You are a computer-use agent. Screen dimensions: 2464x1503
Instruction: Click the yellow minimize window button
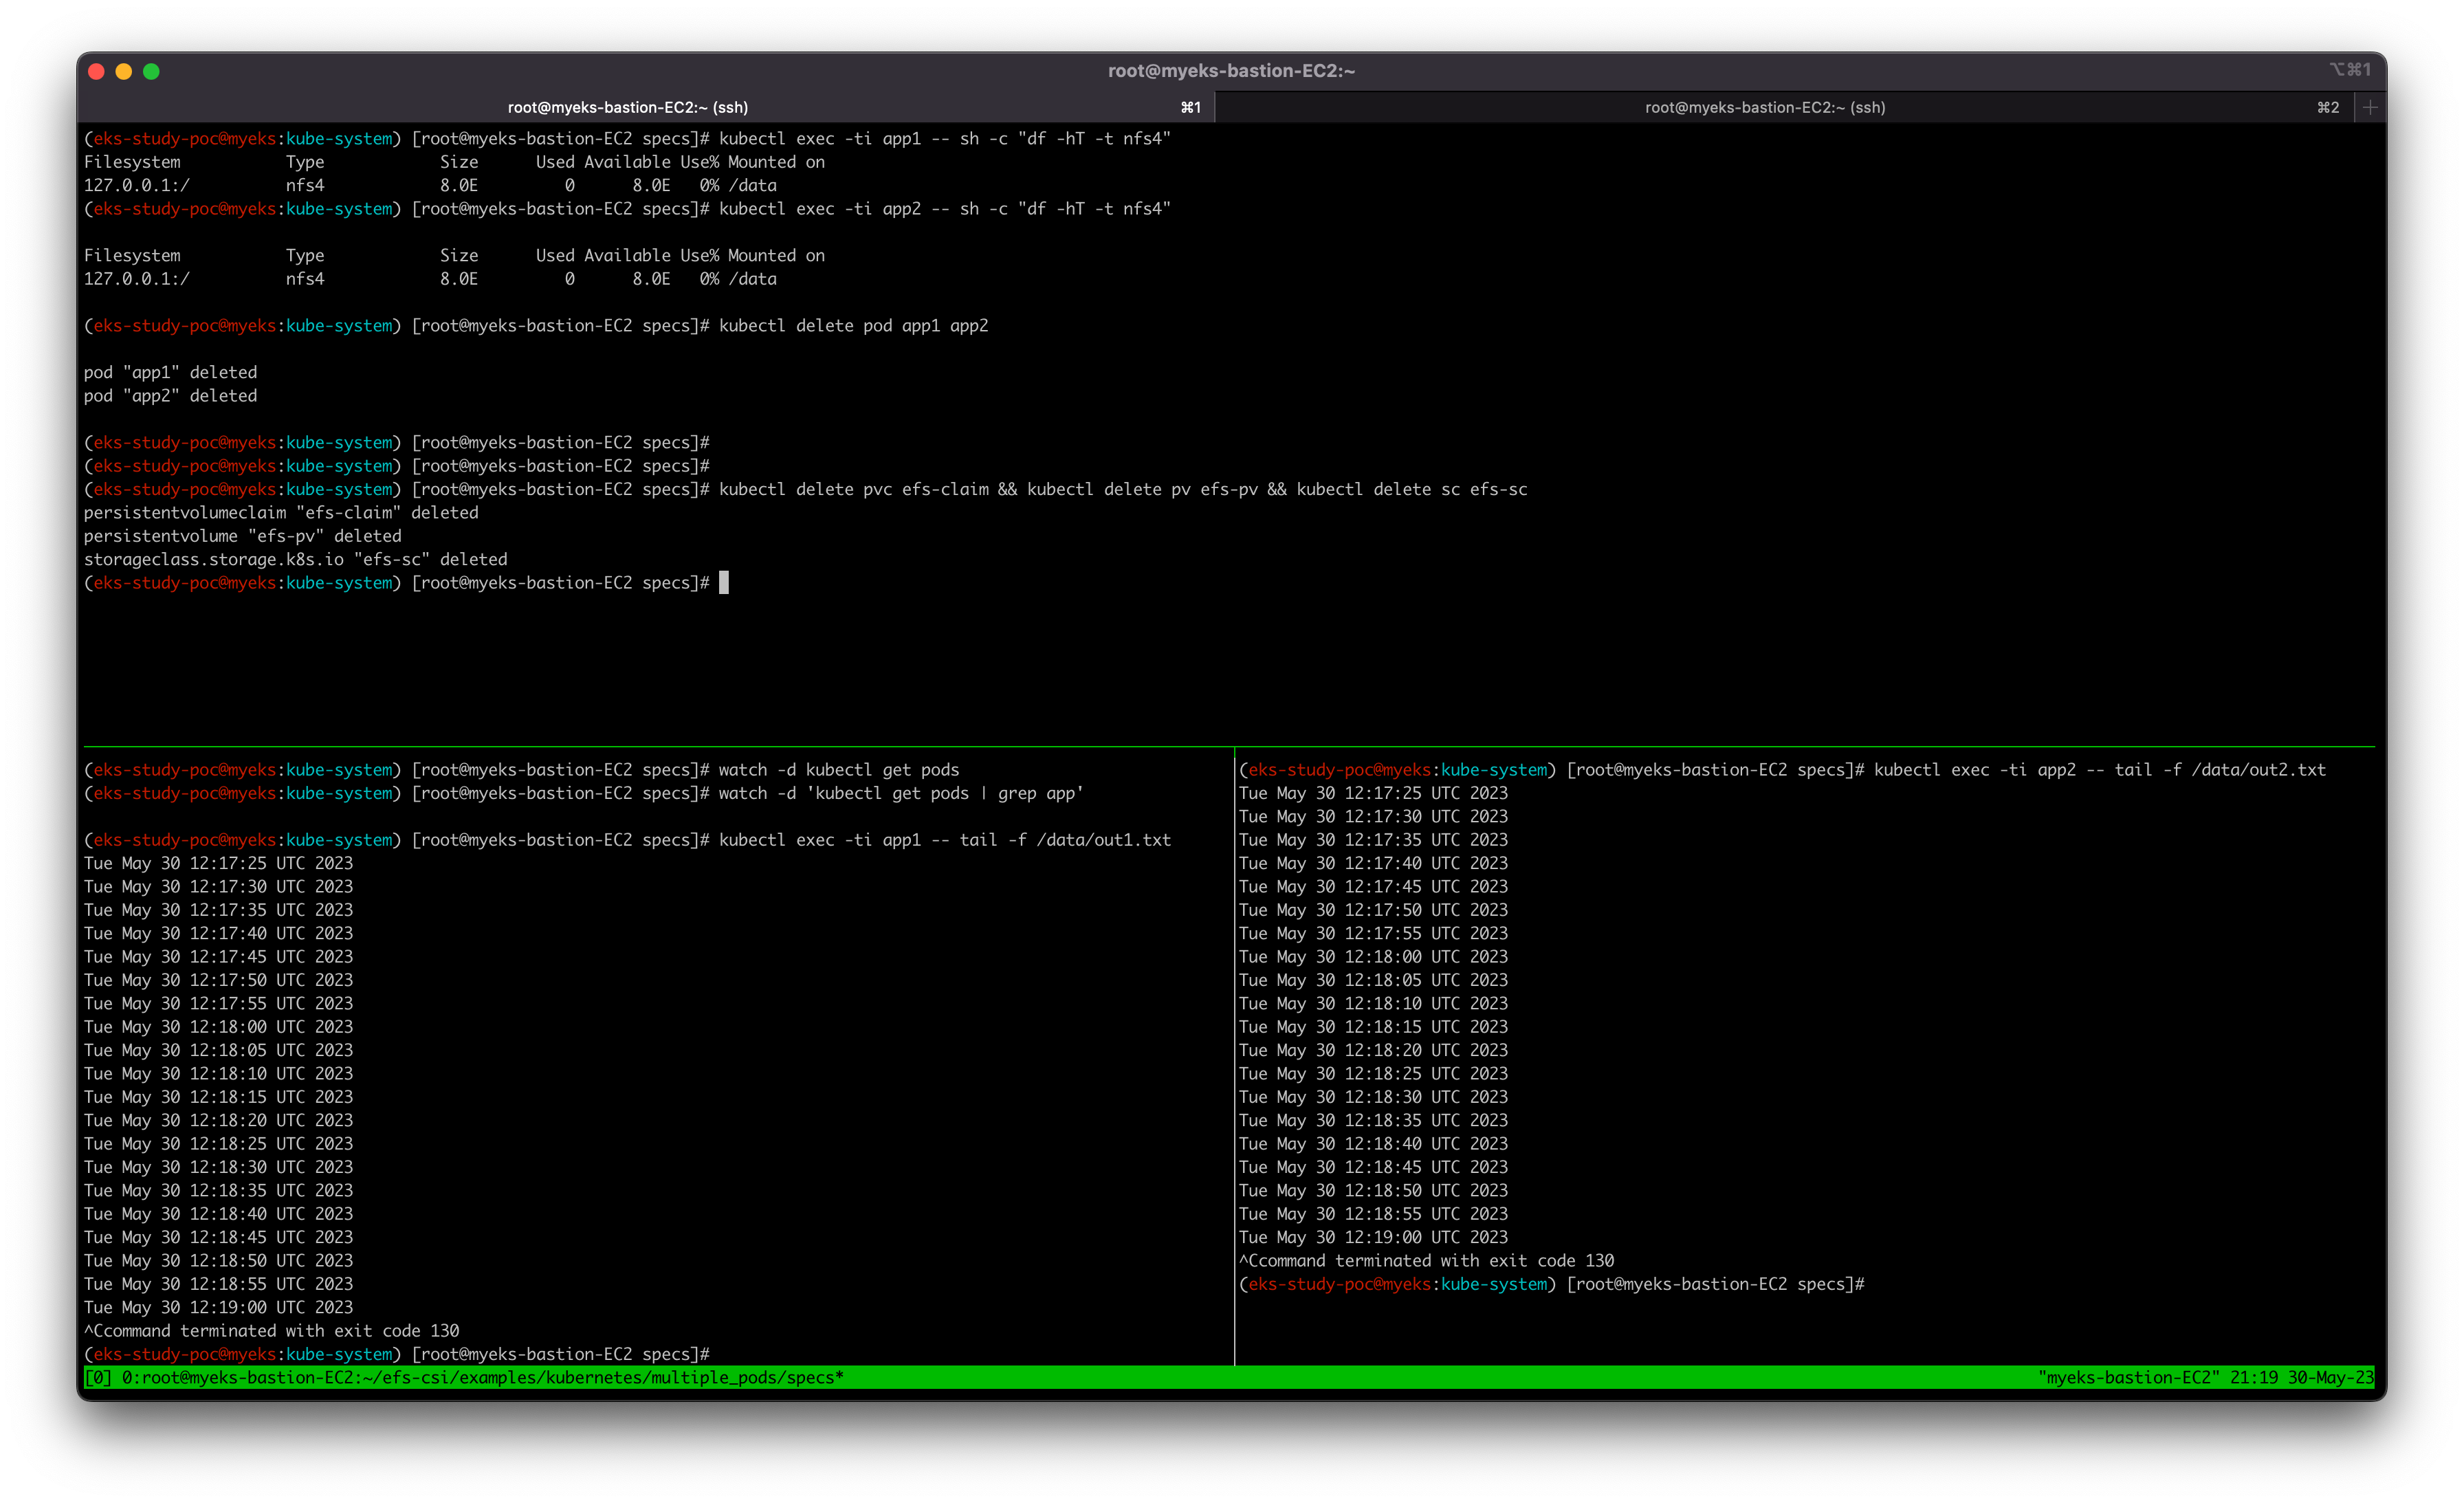pyautogui.click(x=124, y=71)
